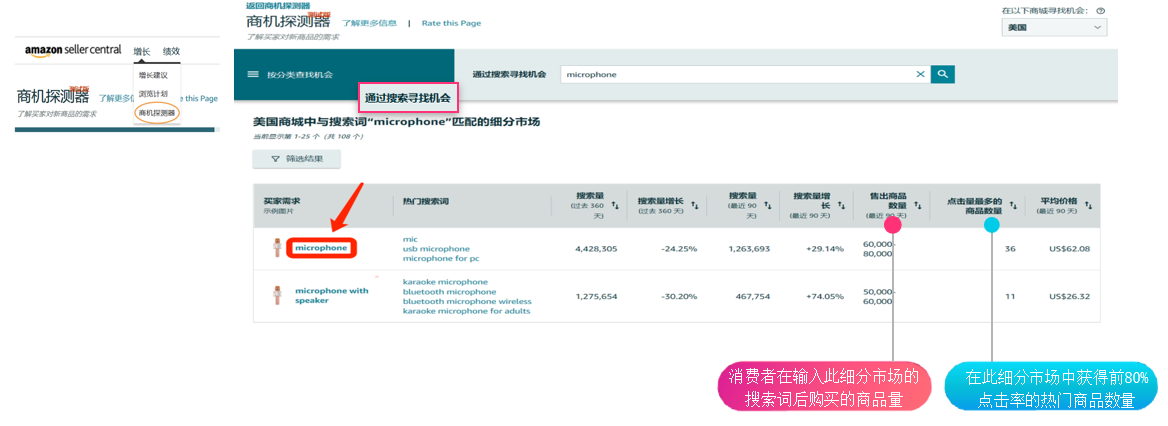Open the microphone niche link
Viewport: 1168px width, 426px height.
pos(320,247)
